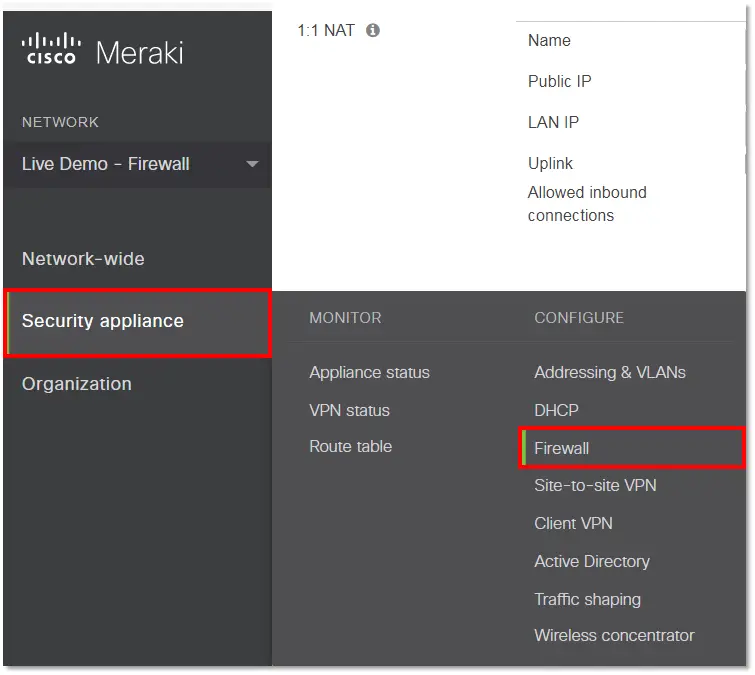The image size is (755, 675).
Task: Go to Active Directory settings
Action: pyautogui.click(x=592, y=561)
